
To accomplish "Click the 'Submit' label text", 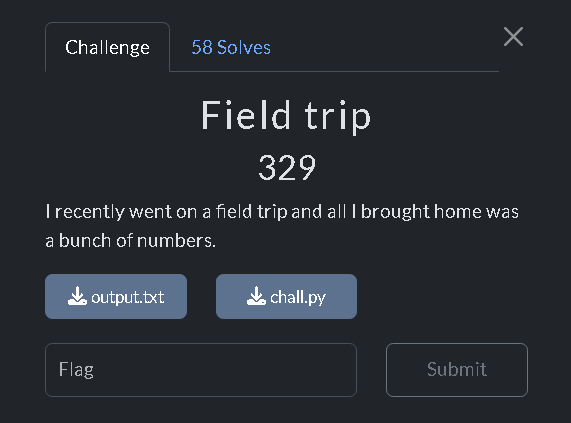I will [x=457, y=369].
